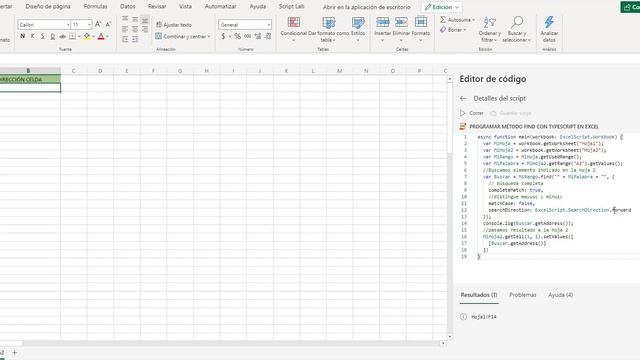Image resolution: width=640 pixels, height=360 pixels.
Task: Click Analizar datos
Action: [x=549, y=29]
